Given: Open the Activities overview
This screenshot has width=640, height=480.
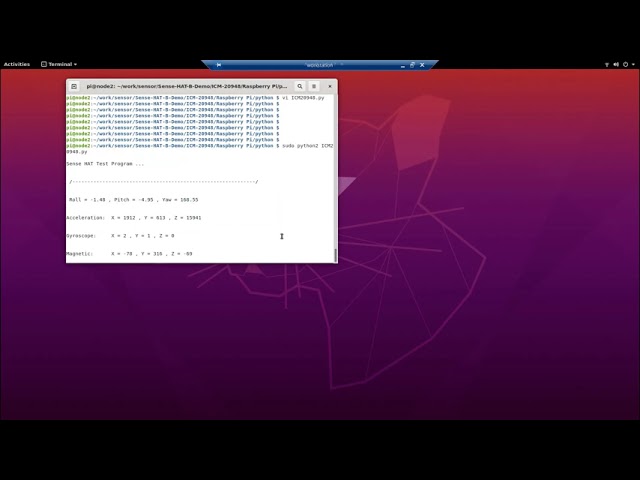Looking at the screenshot, I should tap(17, 64).
